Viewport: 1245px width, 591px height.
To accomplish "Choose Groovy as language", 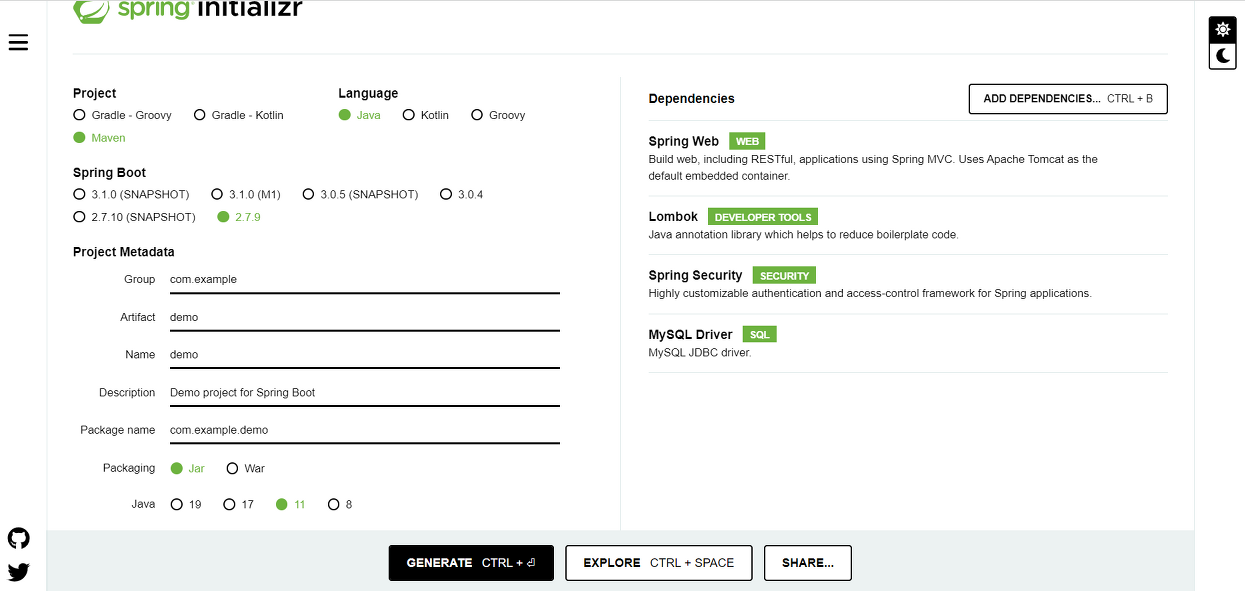I will 498,115.
